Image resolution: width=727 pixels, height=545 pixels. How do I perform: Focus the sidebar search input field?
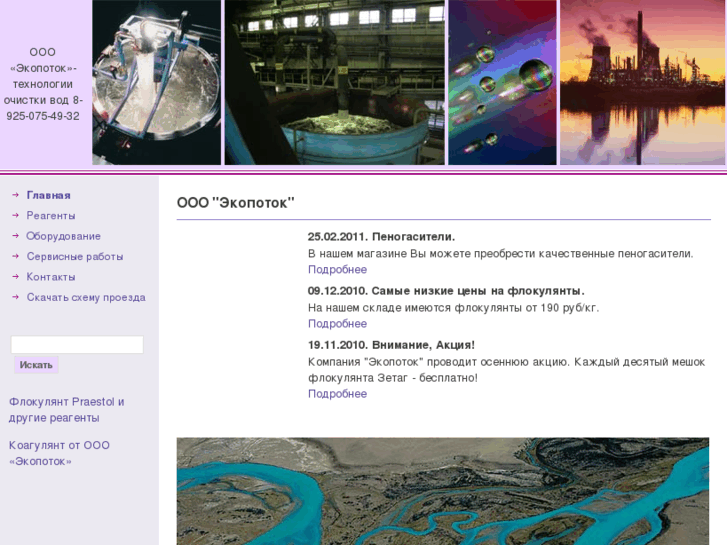coord(77,344)
